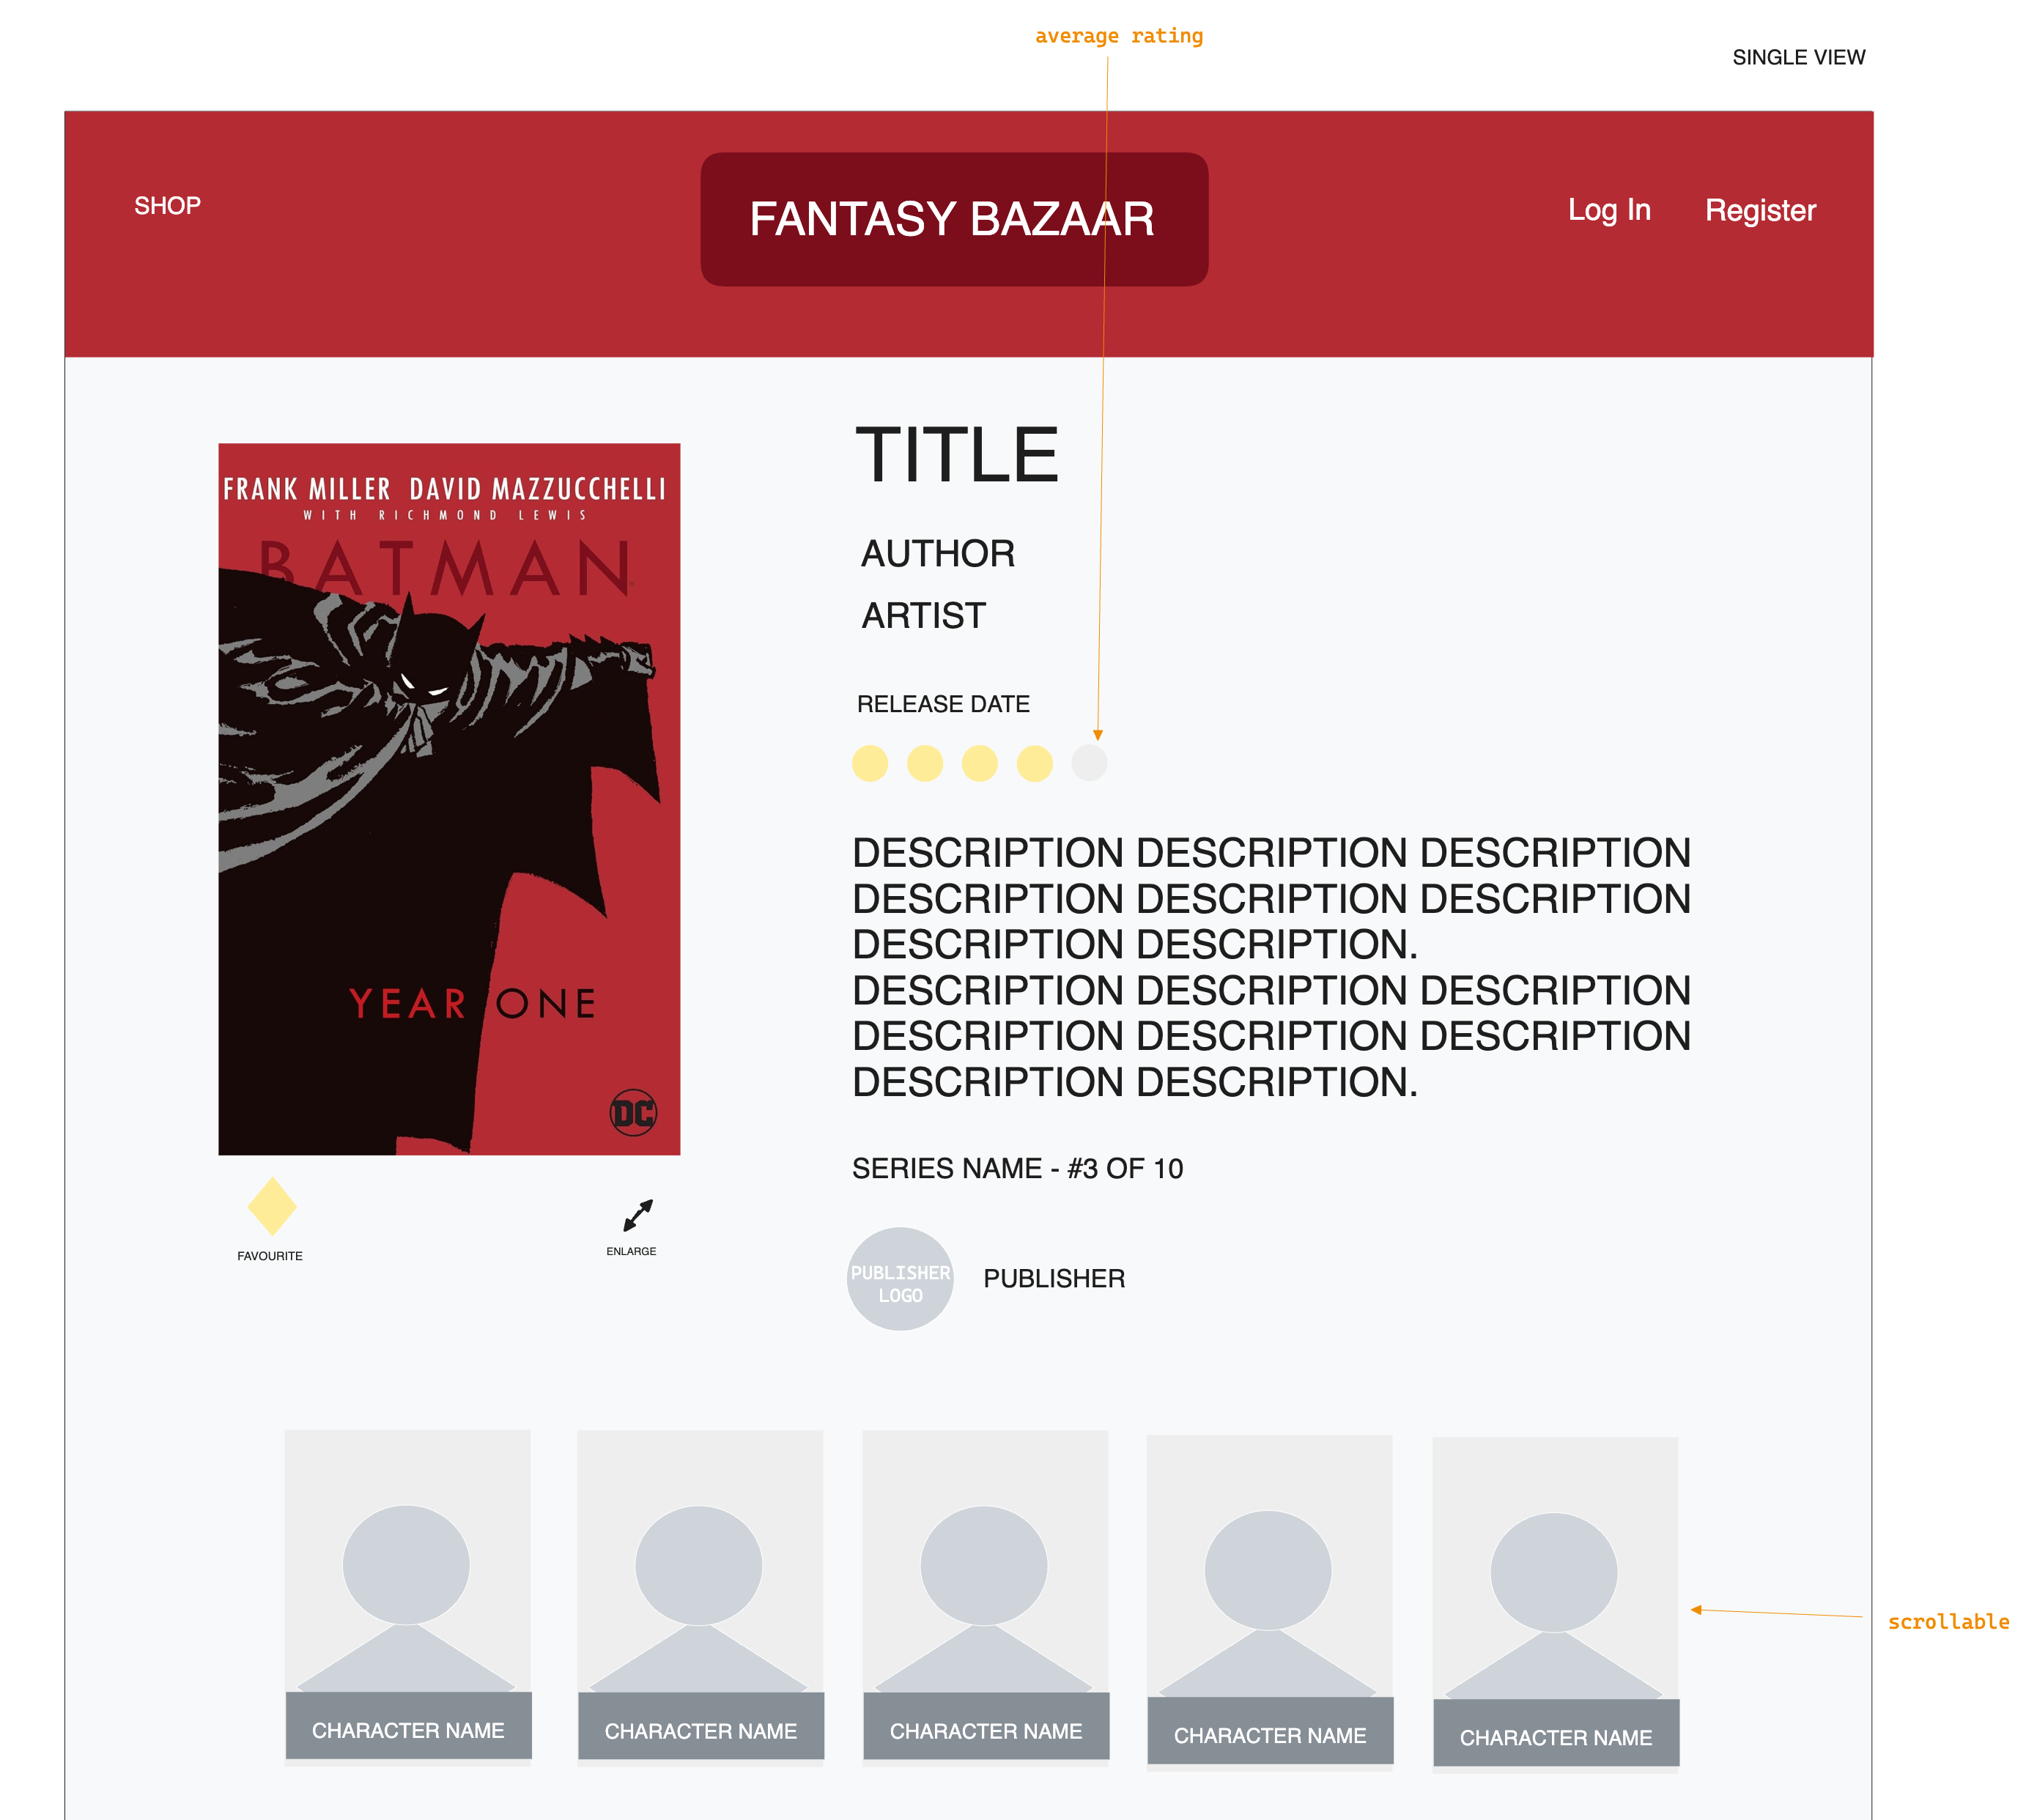Click the AUTHOR name text
Screen dimensions: 2037x1820
(x=938, y=554)
